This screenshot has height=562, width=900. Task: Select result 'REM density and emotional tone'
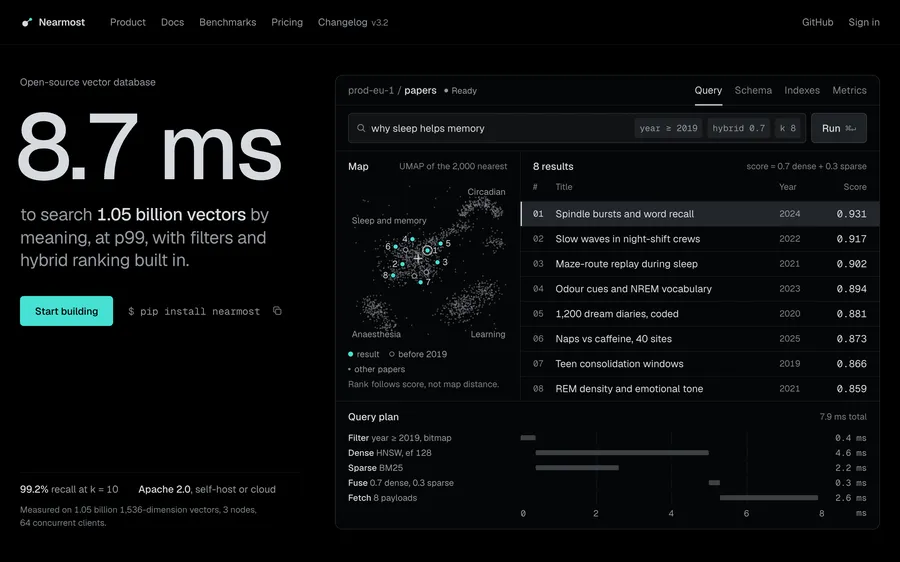700,389
